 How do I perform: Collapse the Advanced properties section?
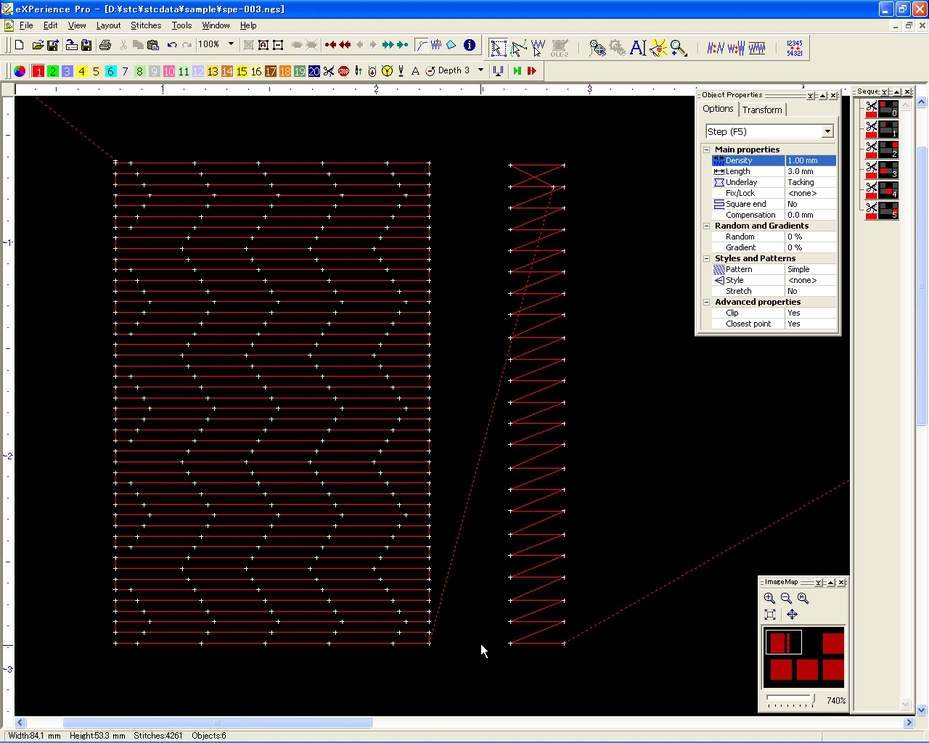706,302
